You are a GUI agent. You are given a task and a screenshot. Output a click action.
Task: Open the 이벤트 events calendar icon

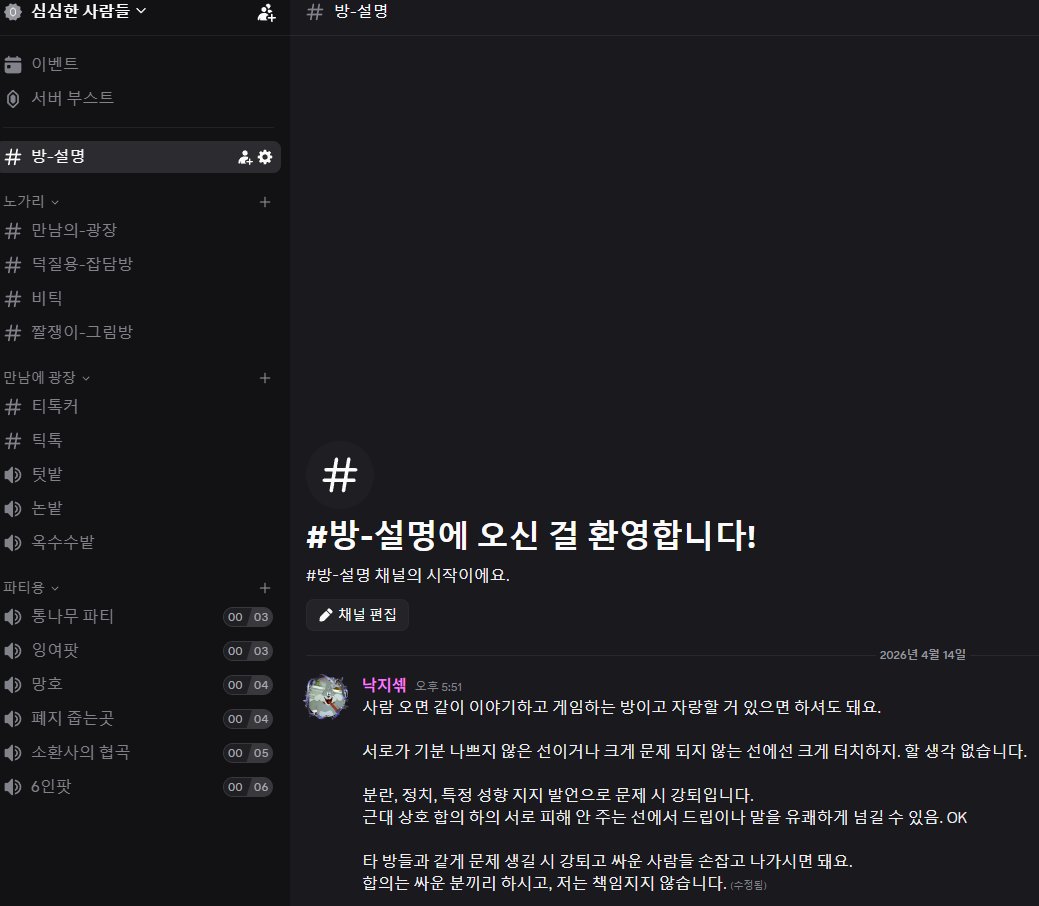pos(14,63)
